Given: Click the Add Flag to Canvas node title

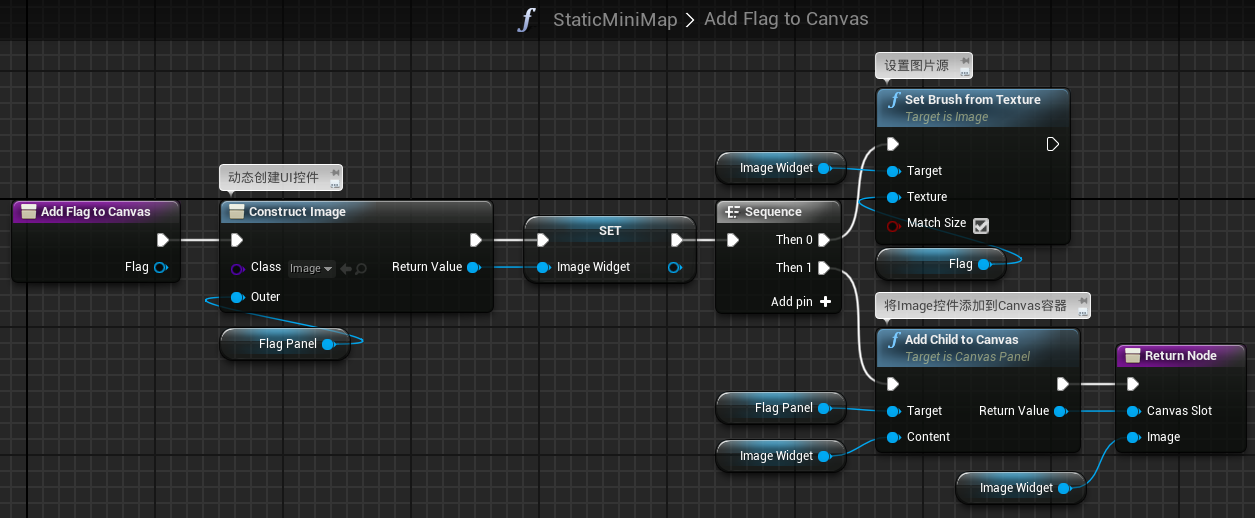Looking at the screenshot, I should click(96, 212).
